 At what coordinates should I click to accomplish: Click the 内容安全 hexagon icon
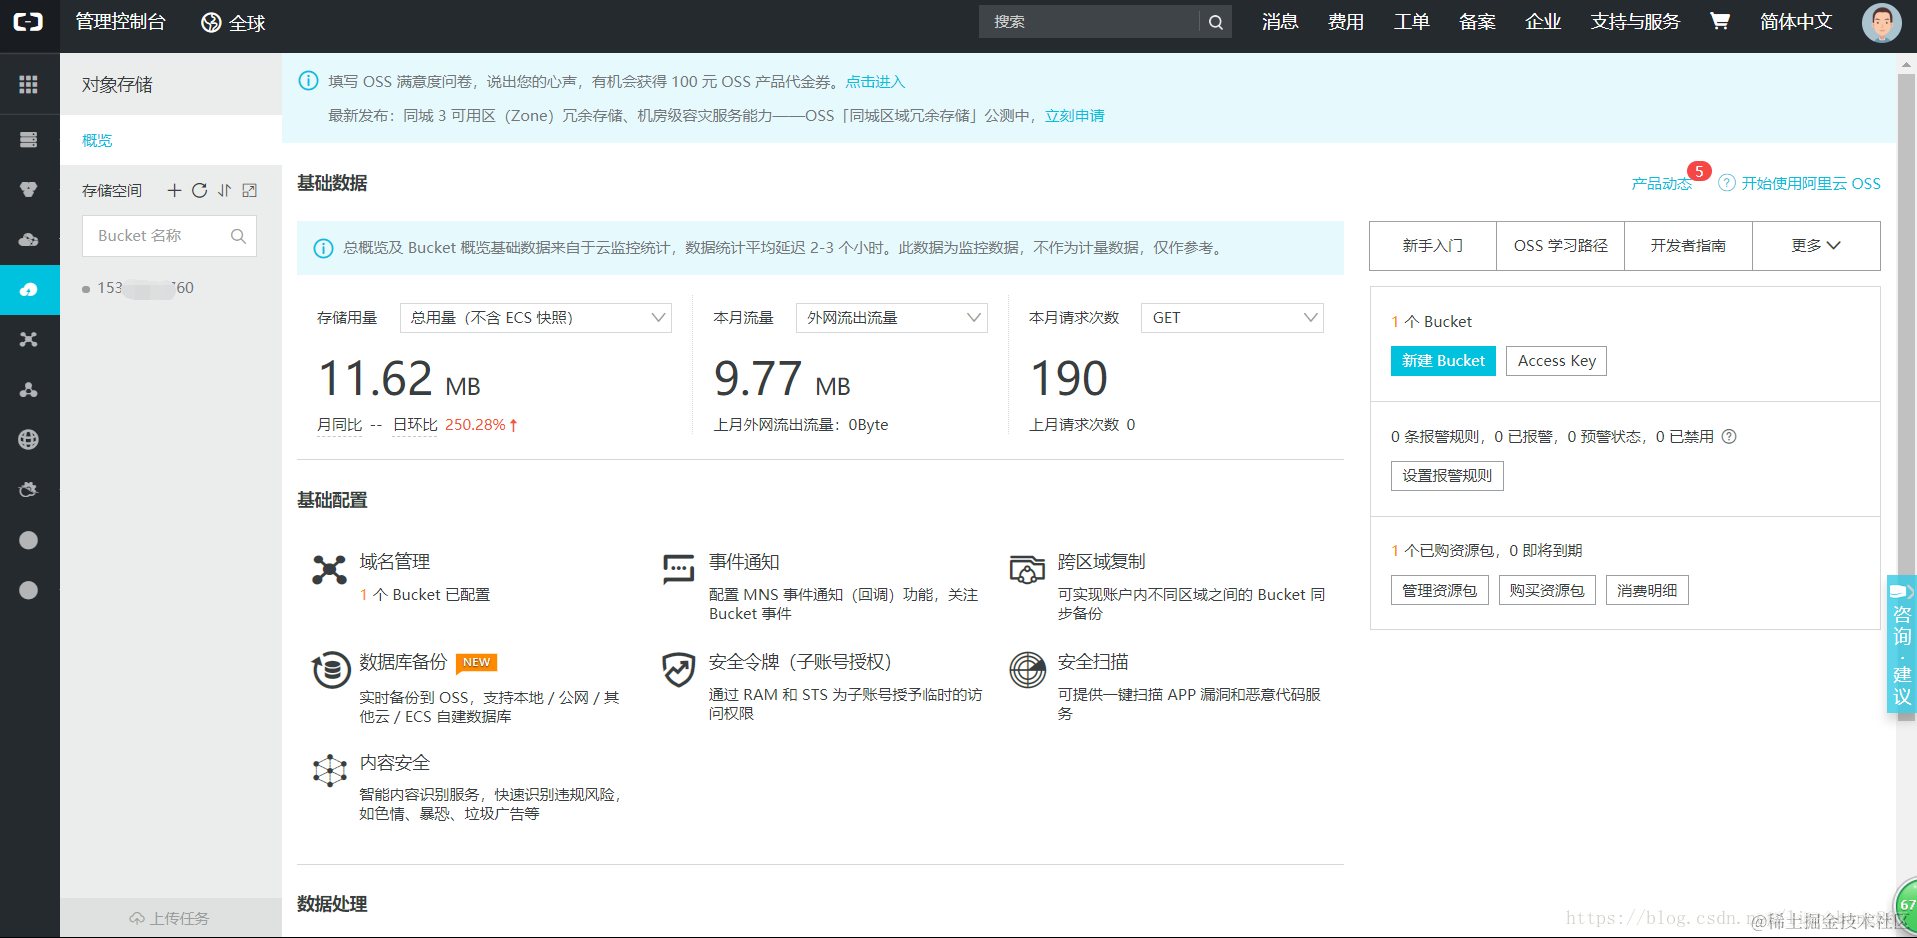coord(329,770)
